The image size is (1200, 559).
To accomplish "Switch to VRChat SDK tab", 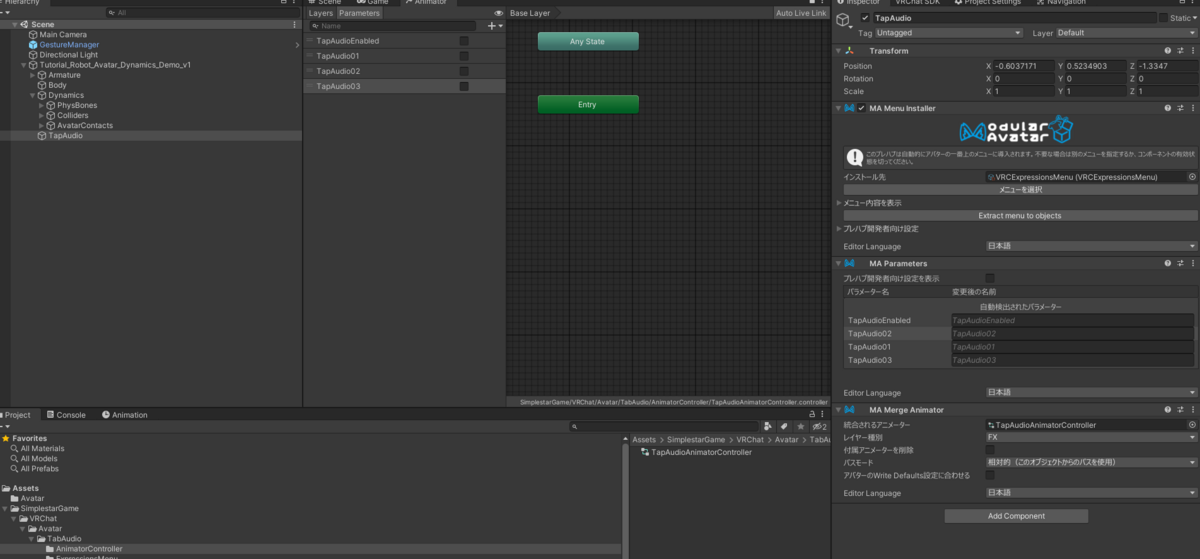I will tap(919, 3).
